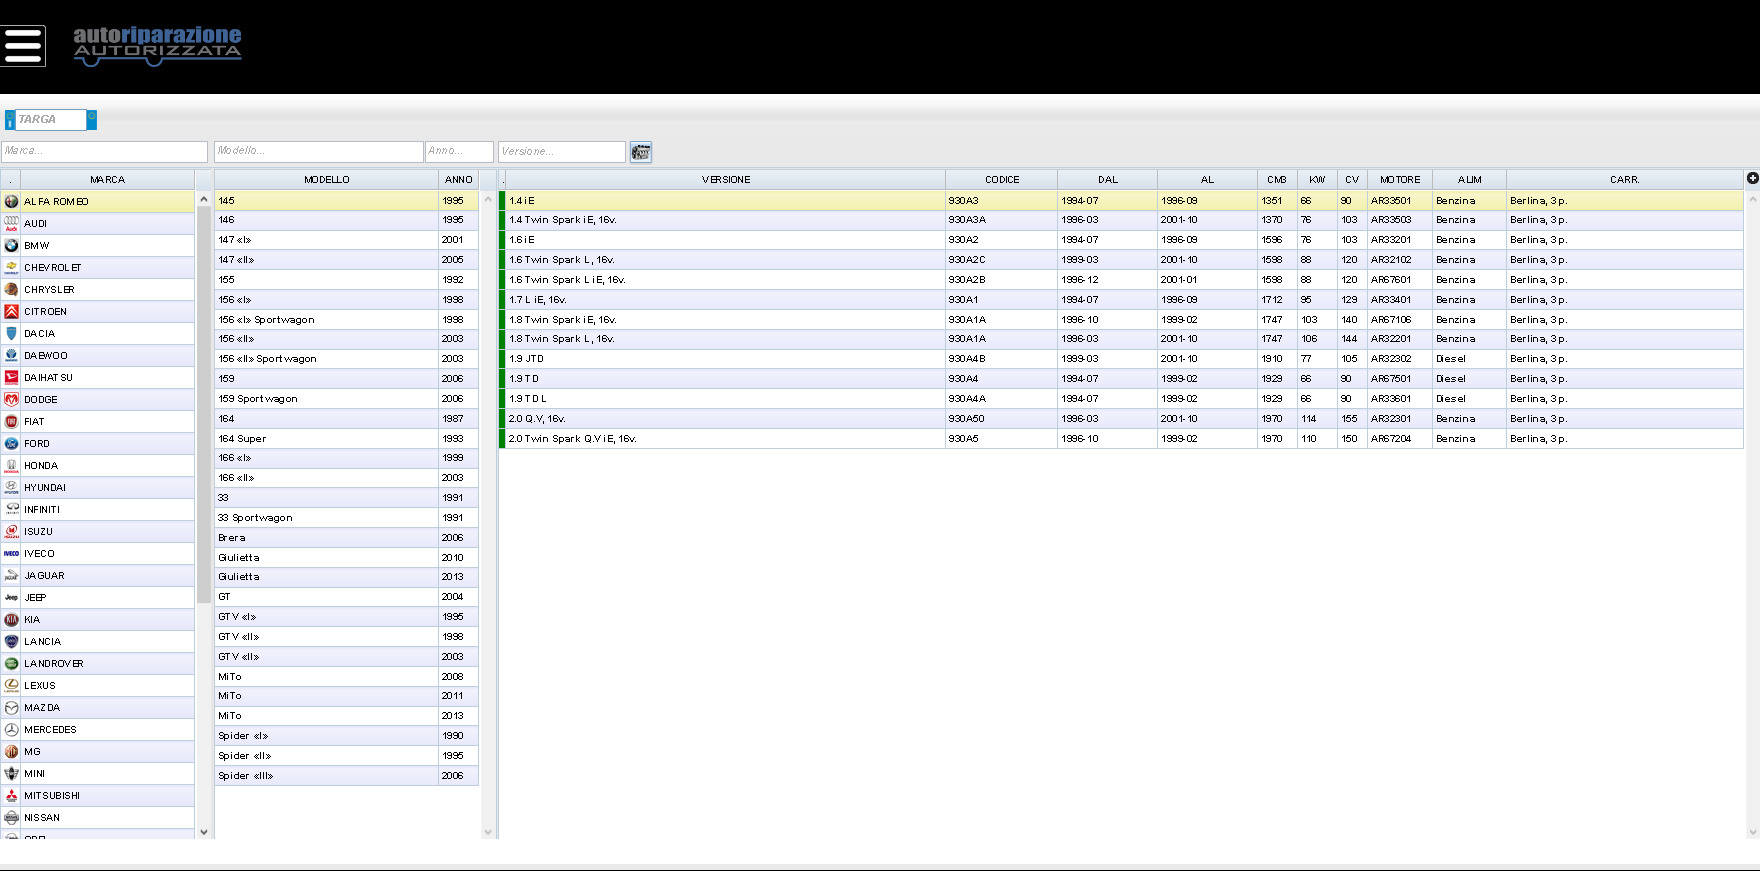Click the Lancia brand logo

point(11,641)
